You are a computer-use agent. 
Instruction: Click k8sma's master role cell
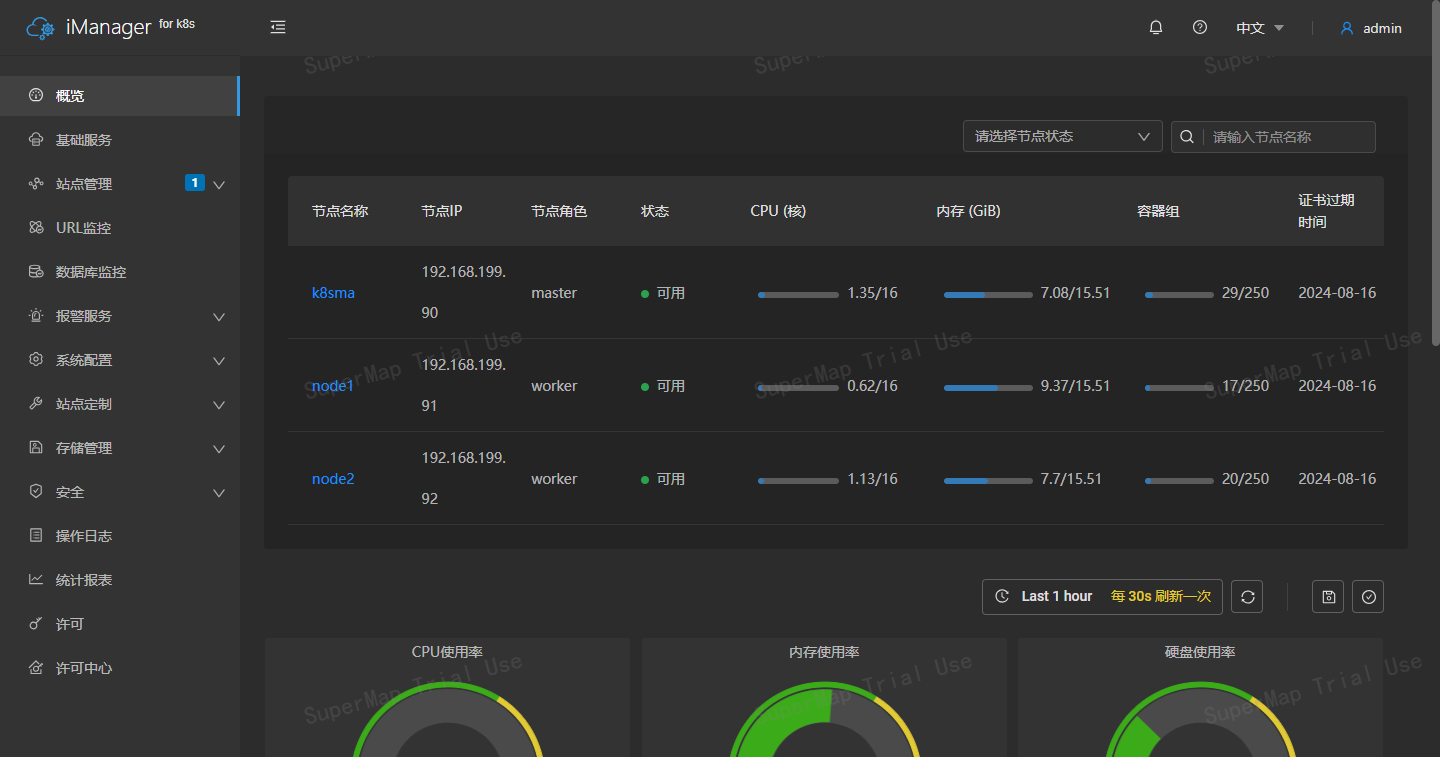554,293
